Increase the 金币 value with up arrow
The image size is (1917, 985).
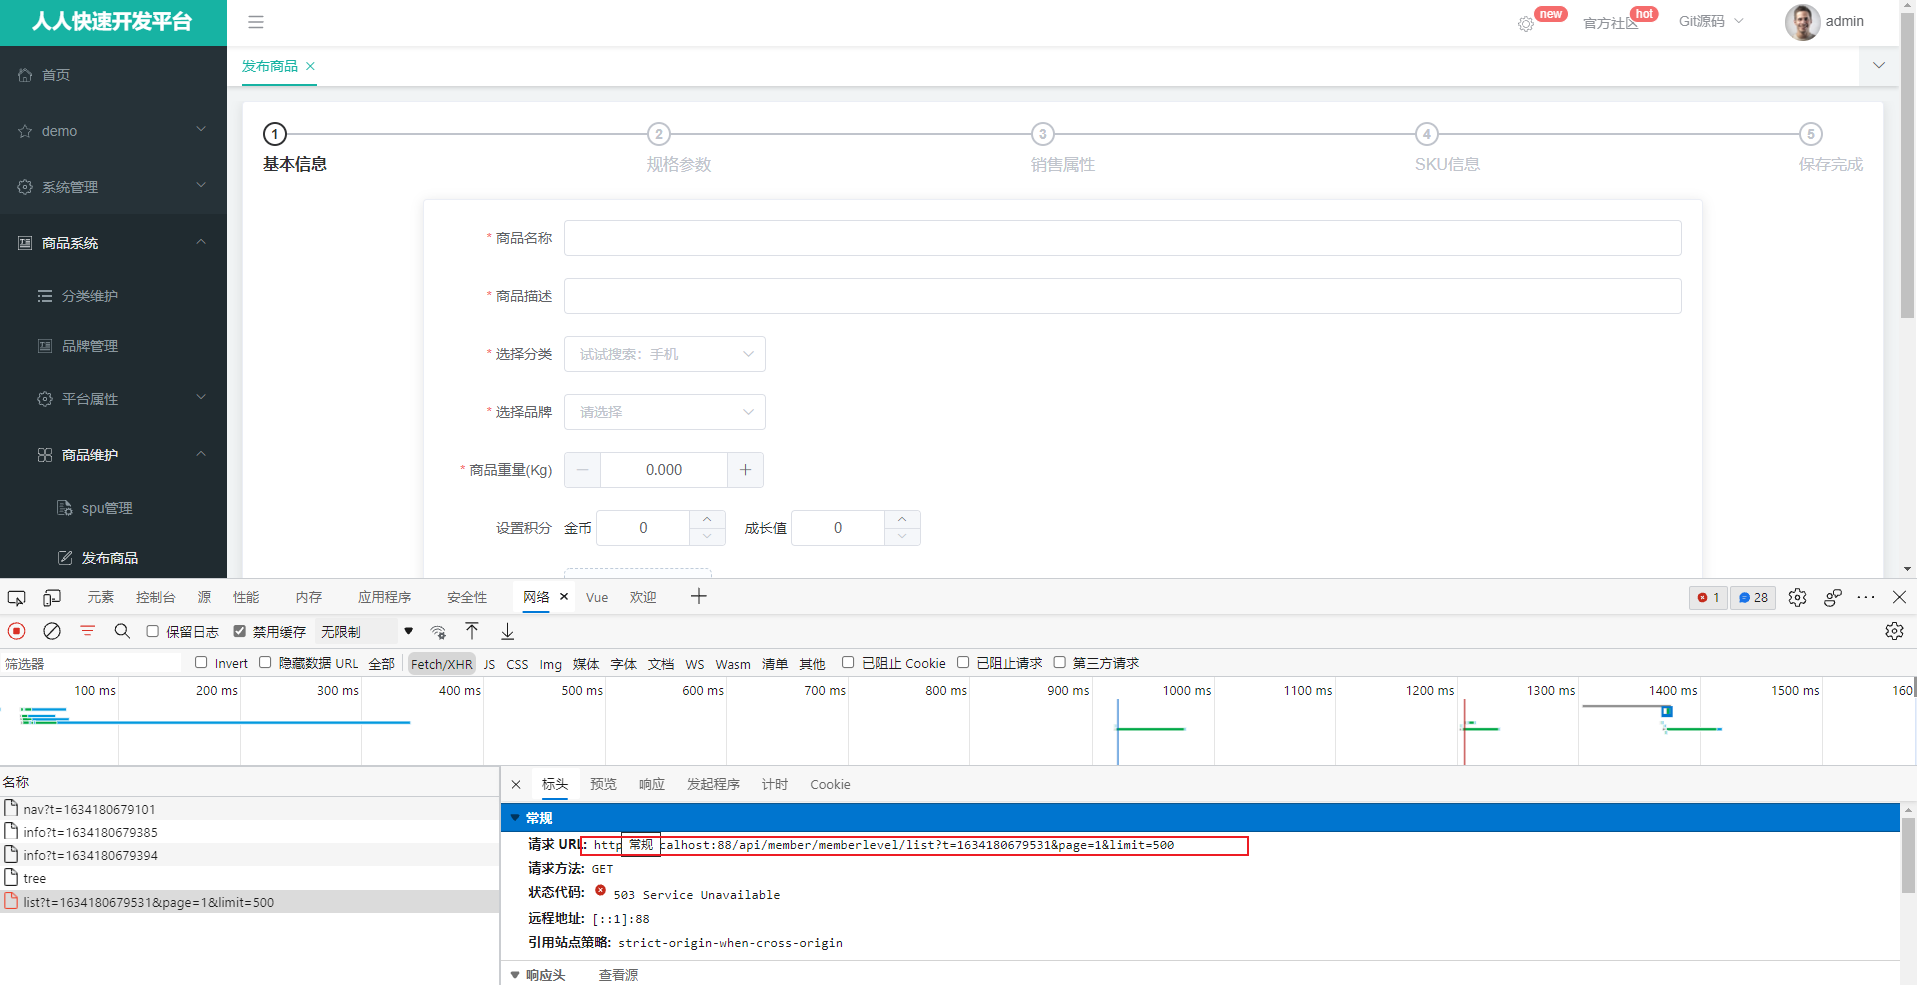click(707, 519)
